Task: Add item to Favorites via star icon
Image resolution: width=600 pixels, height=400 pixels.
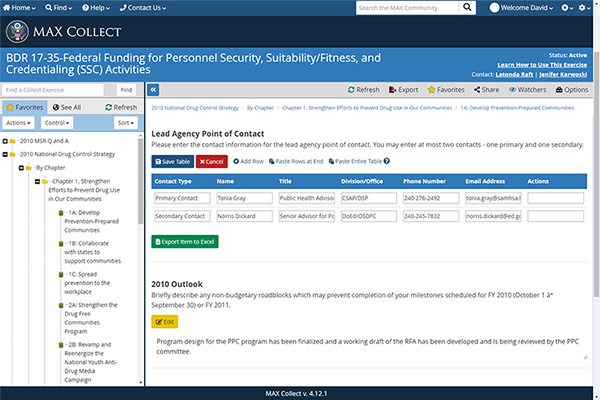Action: [431, 89]
